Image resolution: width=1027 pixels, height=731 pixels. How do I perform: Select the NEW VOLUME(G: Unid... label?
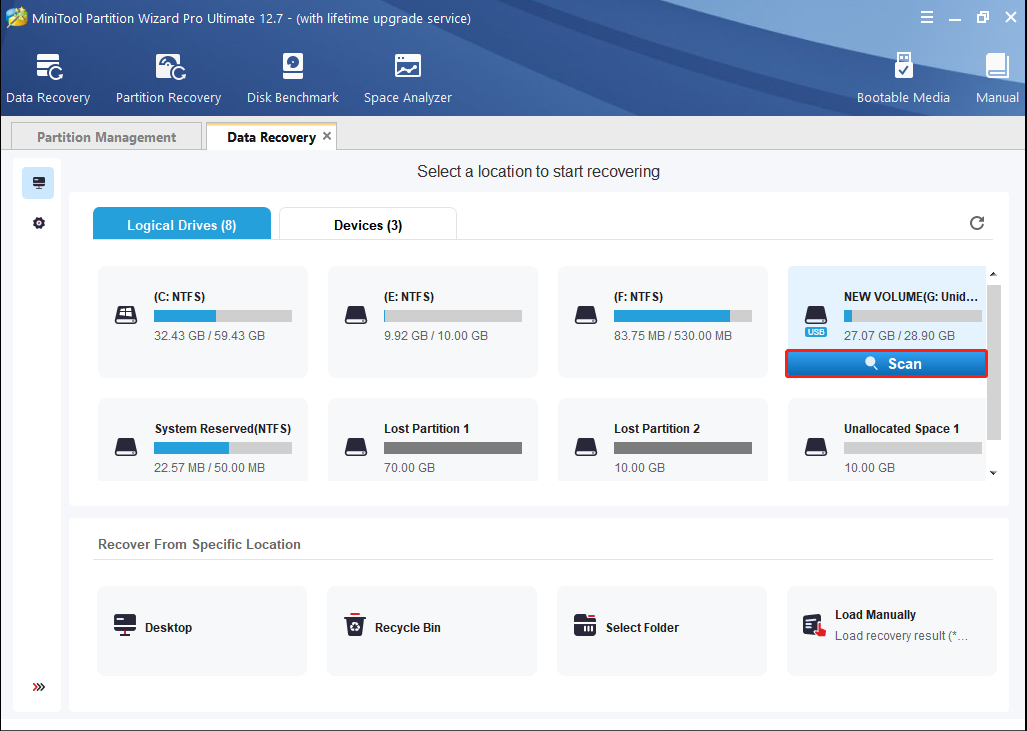(910, 297)
